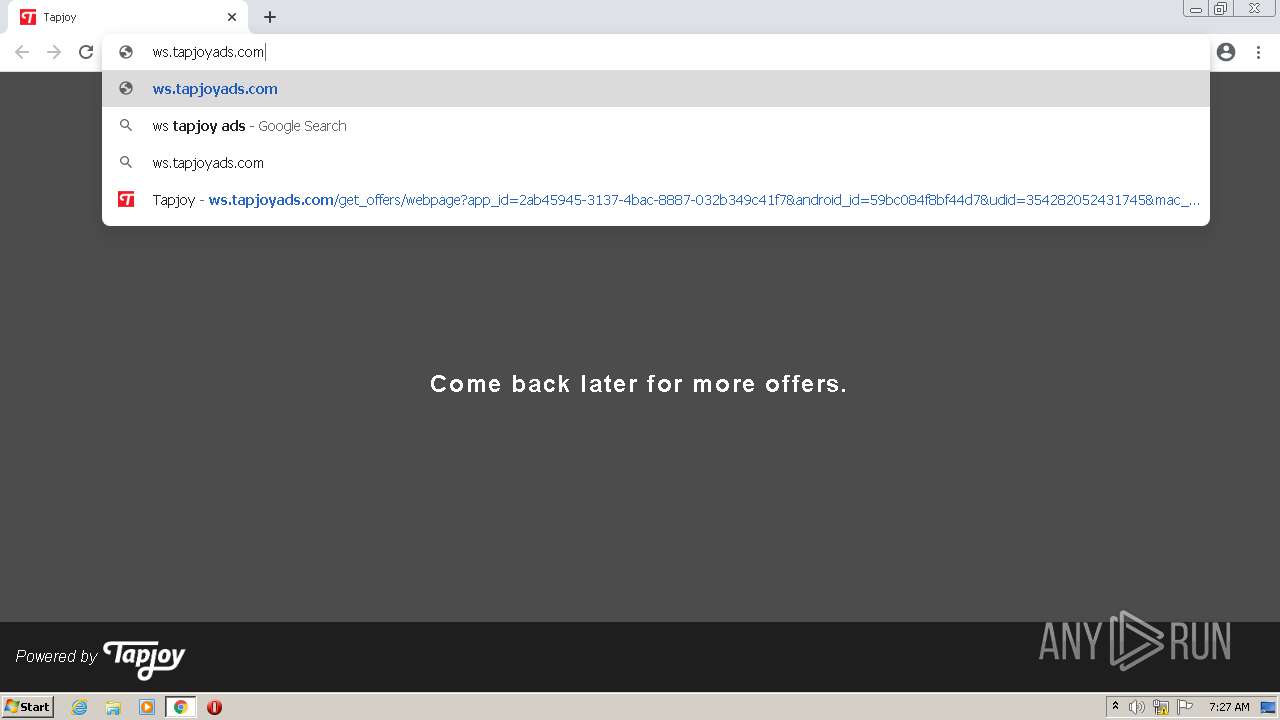The height and width of the screenshot is (720, 1280).
Task: Open a new tab with the plus button
Action: [270, 17]
